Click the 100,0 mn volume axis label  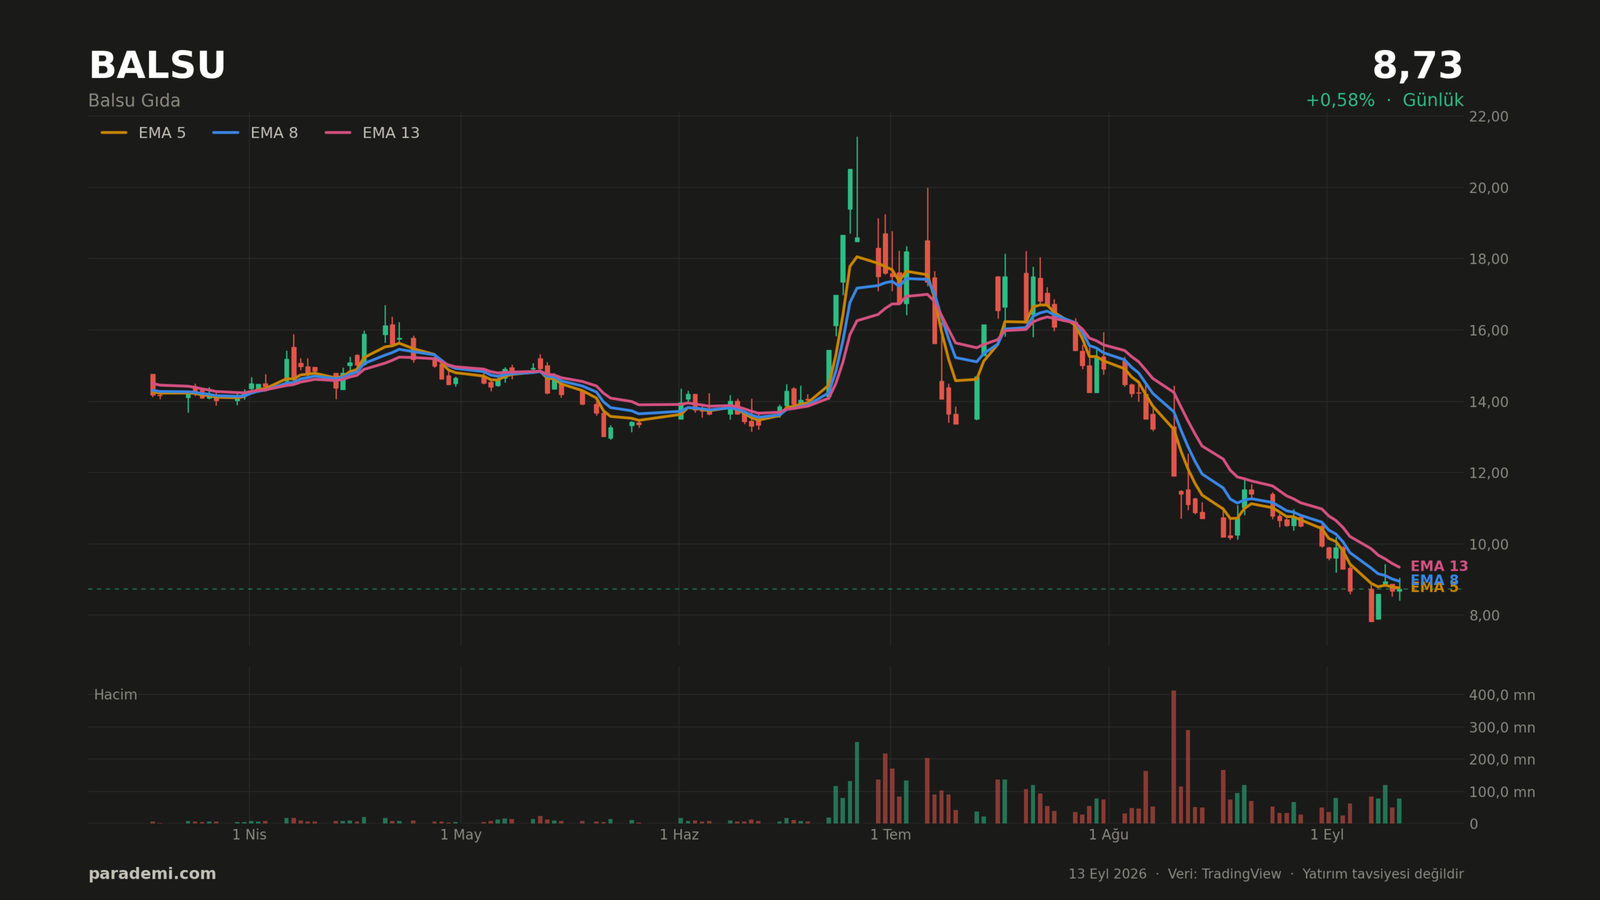click(1501, 792)
